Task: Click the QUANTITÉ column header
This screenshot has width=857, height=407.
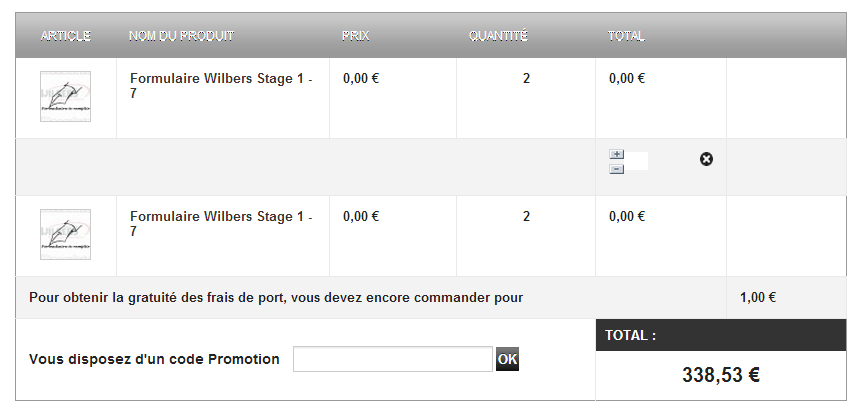Action: [498, 36]
